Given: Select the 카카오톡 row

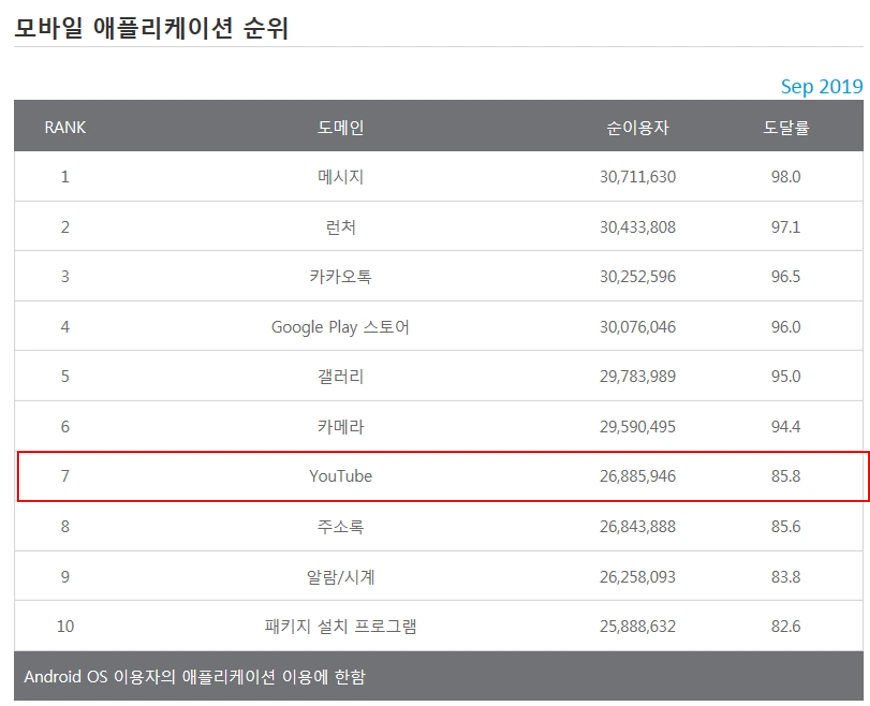Looking at the screenshot, I should pos(341,276).
